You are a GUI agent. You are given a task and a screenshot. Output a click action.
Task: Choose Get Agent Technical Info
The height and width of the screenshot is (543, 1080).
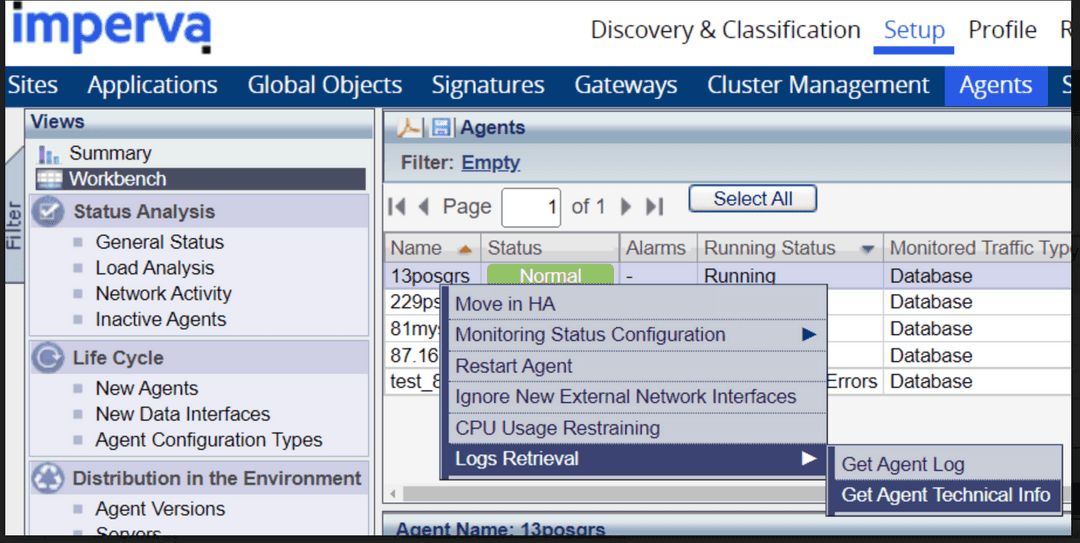tap(945, 495)
